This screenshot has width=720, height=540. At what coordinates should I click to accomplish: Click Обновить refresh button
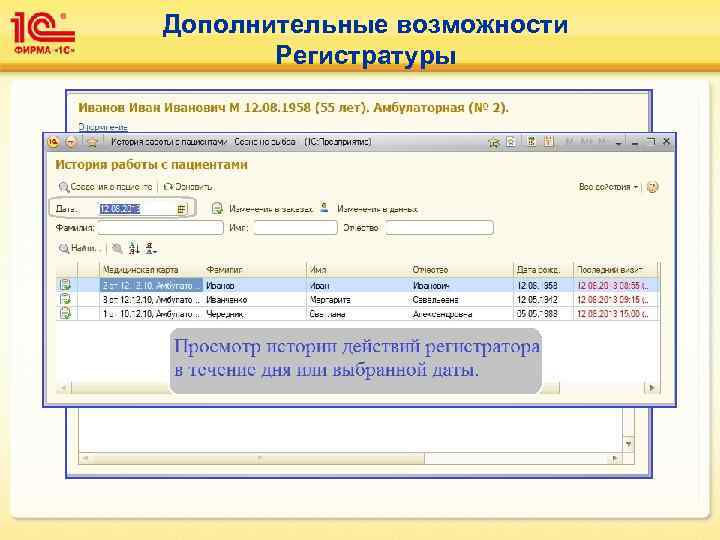[x=188, y=187]
